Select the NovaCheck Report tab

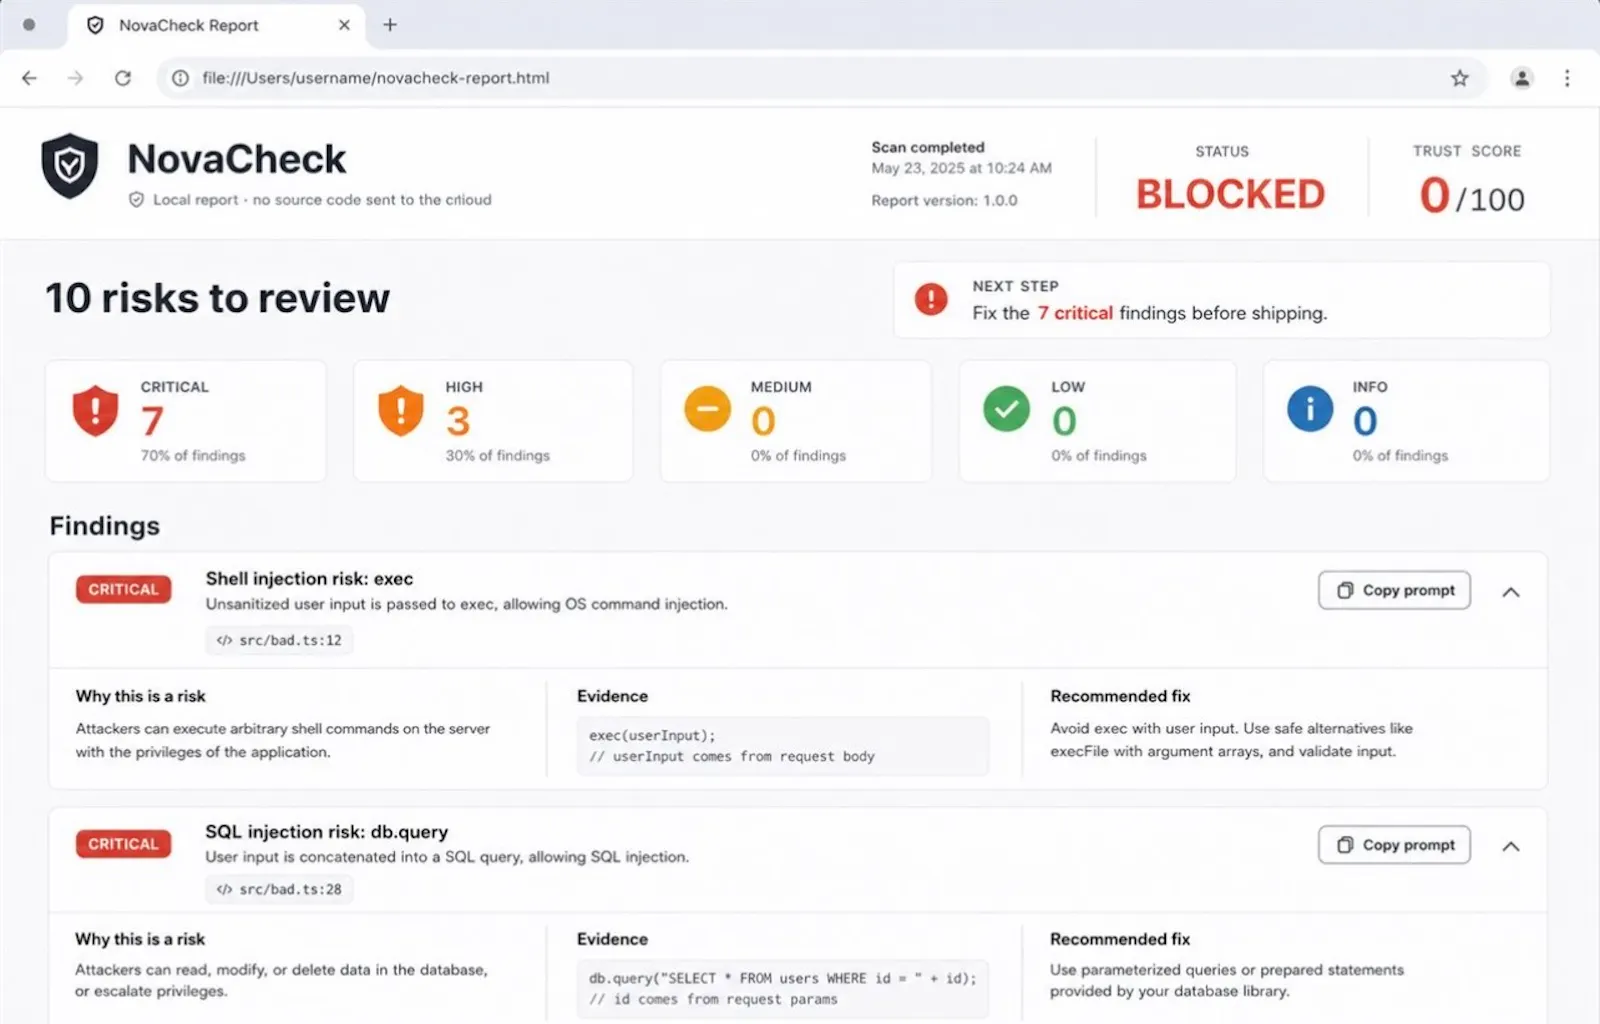215,25
